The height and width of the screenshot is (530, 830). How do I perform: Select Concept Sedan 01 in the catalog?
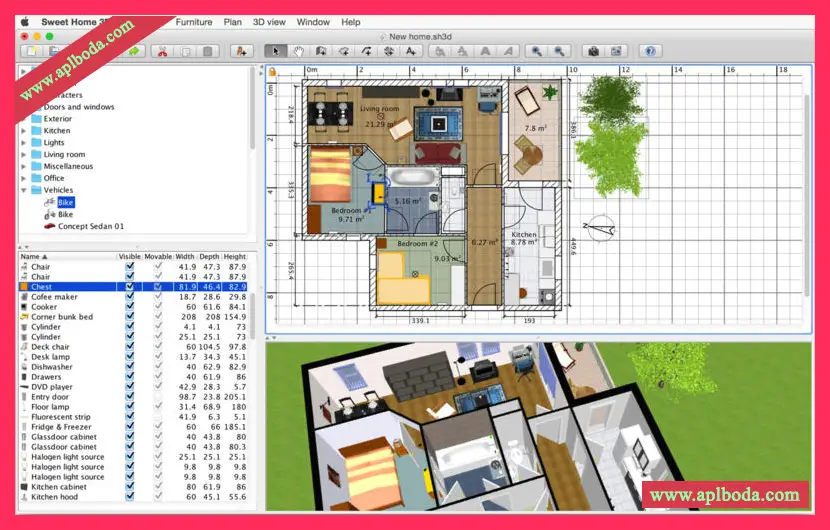point(90,226)
